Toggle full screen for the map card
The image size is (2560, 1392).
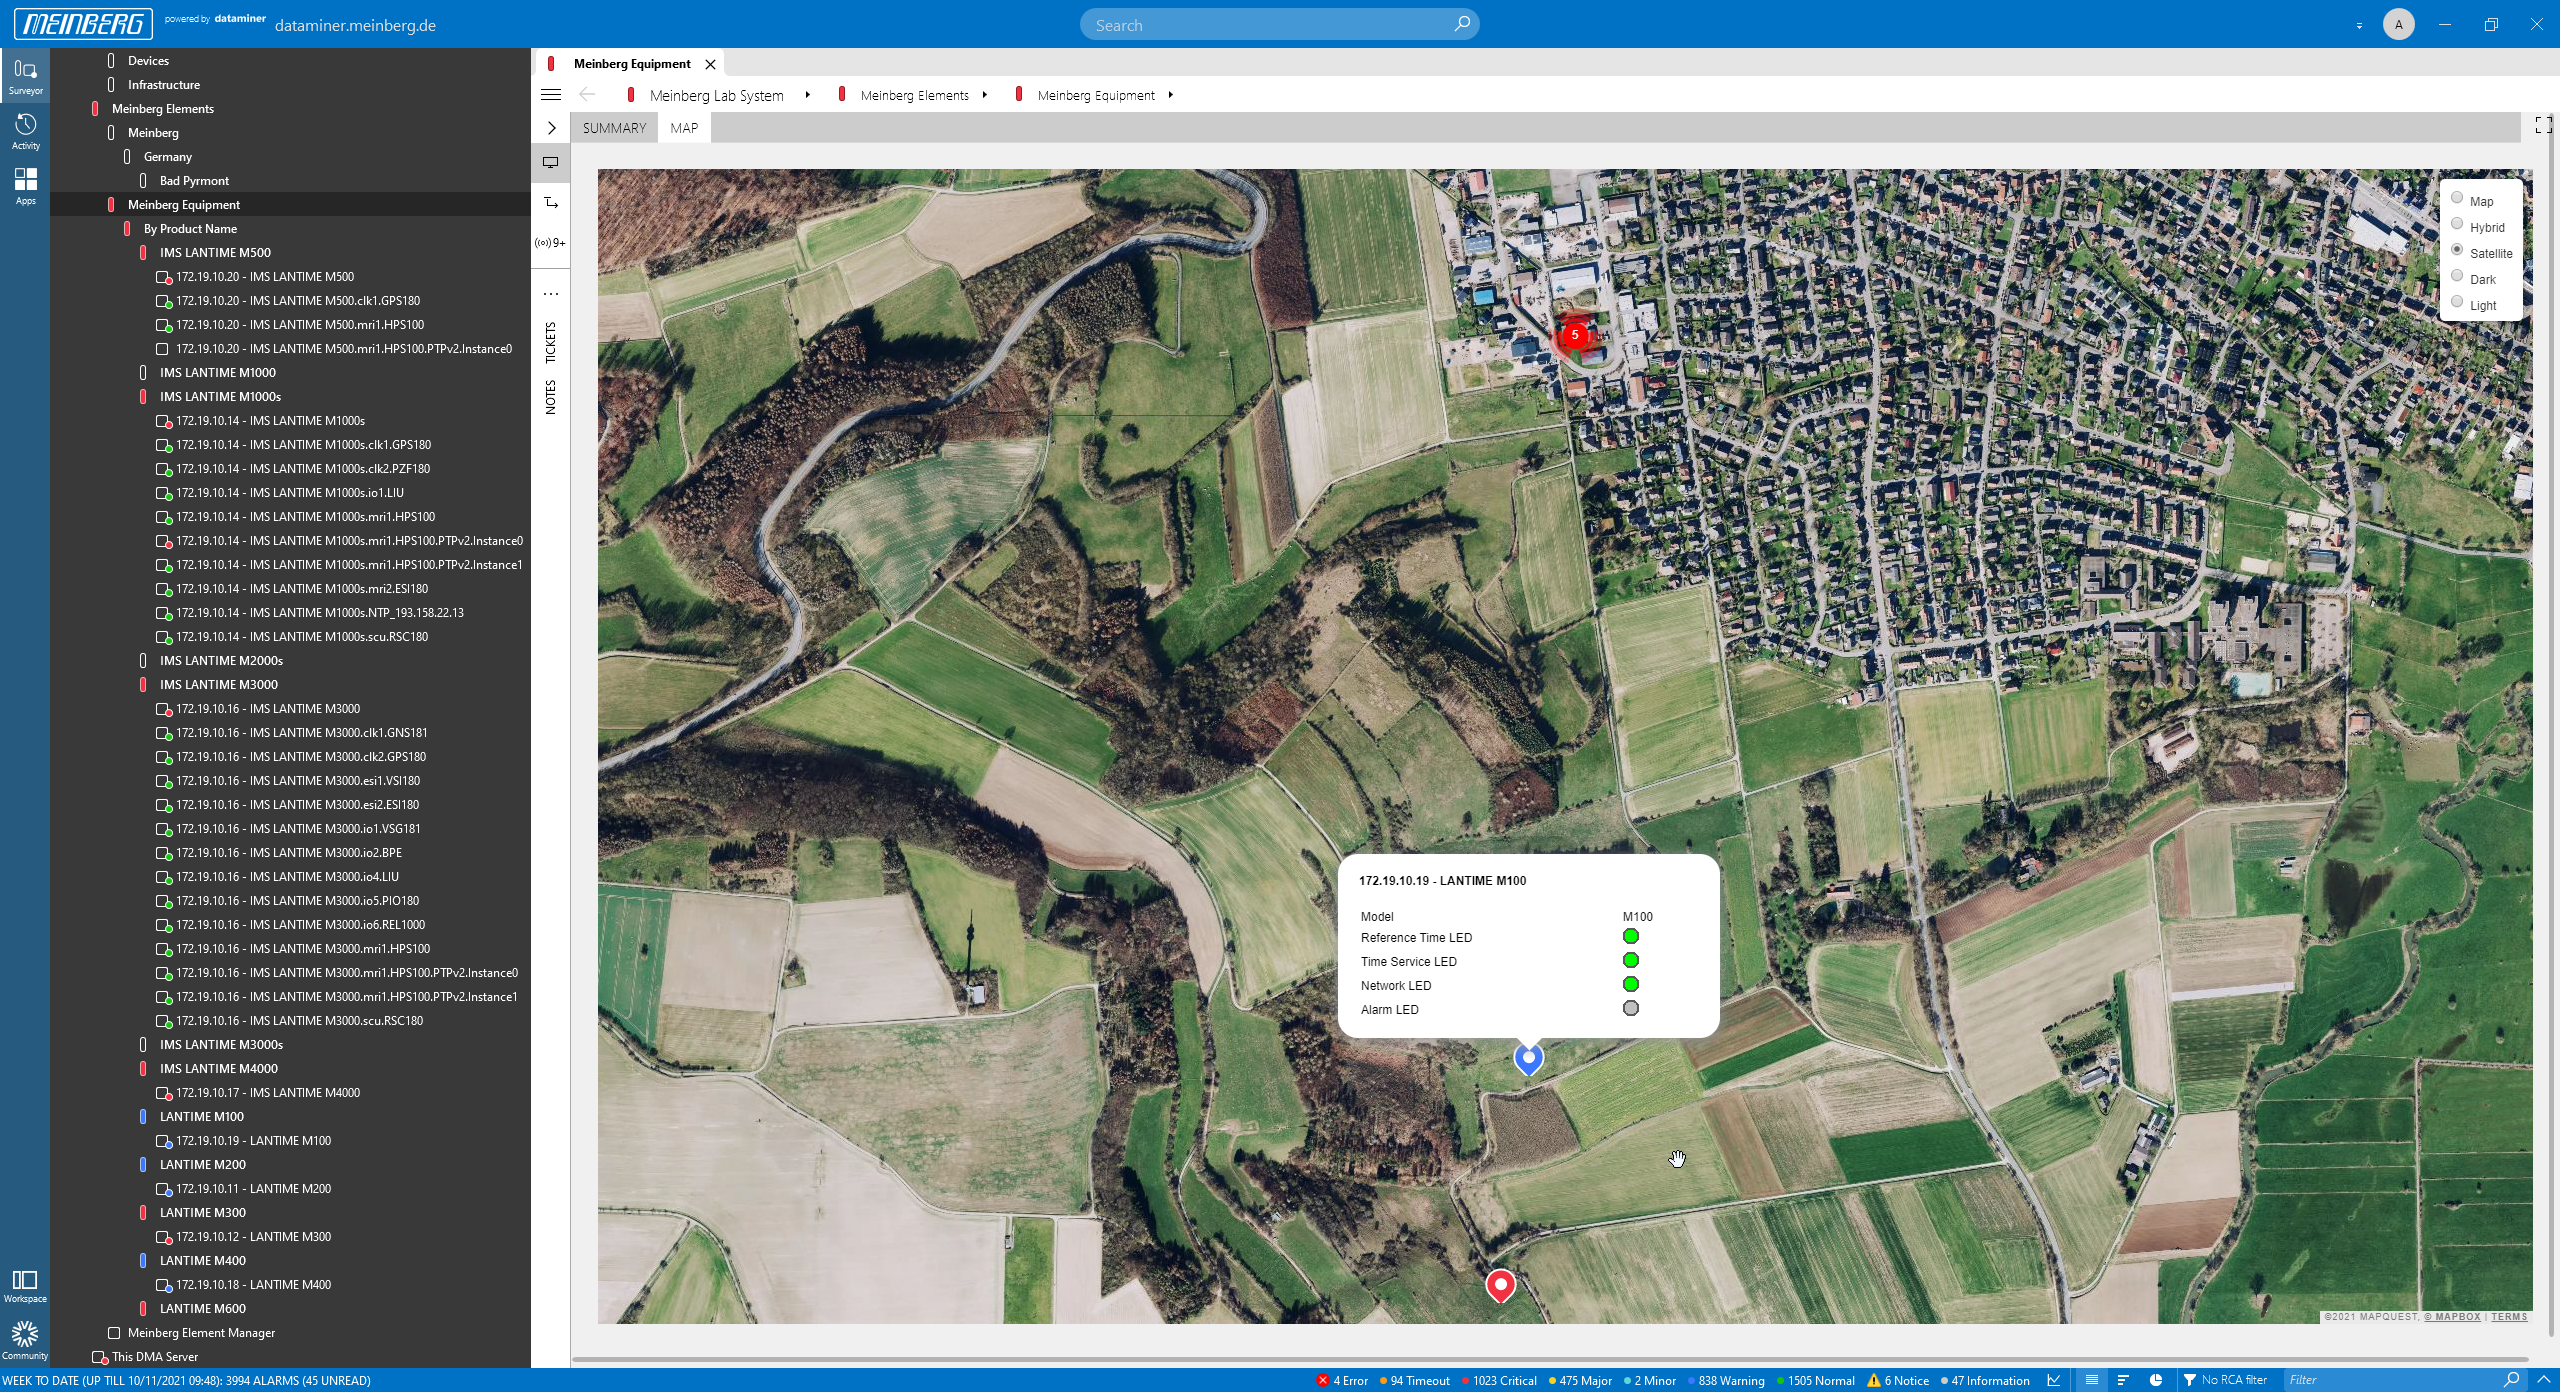click(x=2544, y=125)
